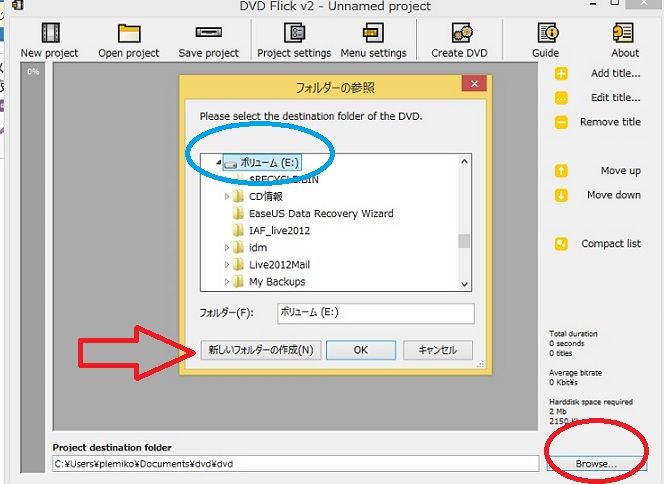Click the Create DVD icon
664x484 pixels.
pos(461,33)
